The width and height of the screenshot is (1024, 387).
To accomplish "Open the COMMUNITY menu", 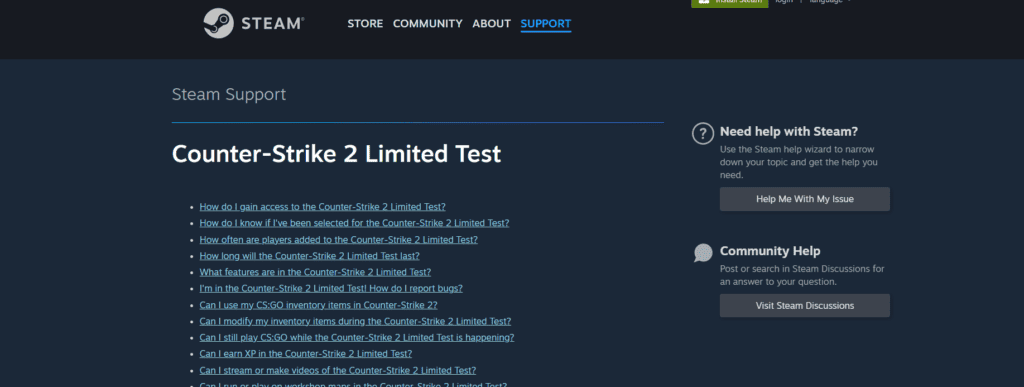I will 428,23.
